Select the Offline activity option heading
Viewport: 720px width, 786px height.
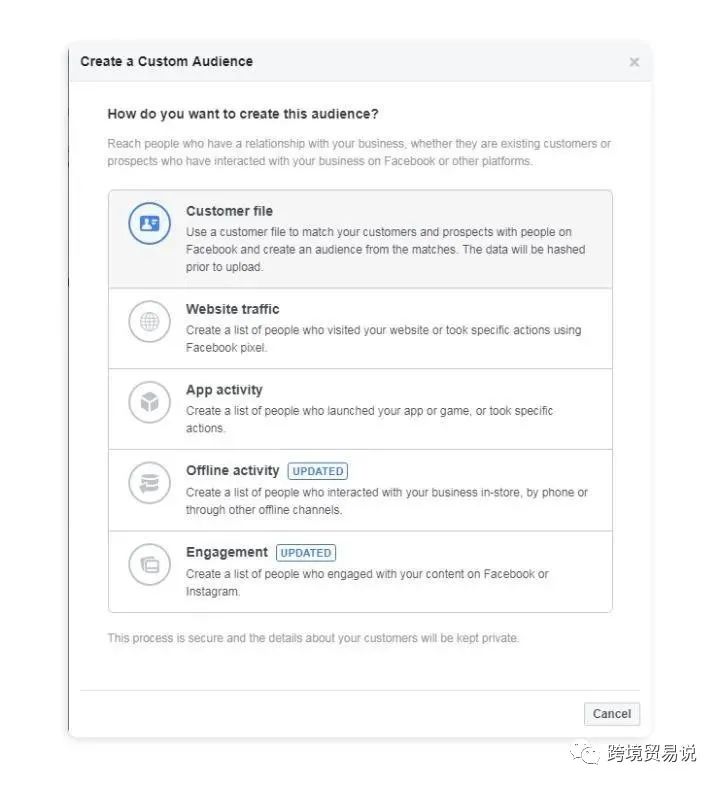click(x=233, y=471)
